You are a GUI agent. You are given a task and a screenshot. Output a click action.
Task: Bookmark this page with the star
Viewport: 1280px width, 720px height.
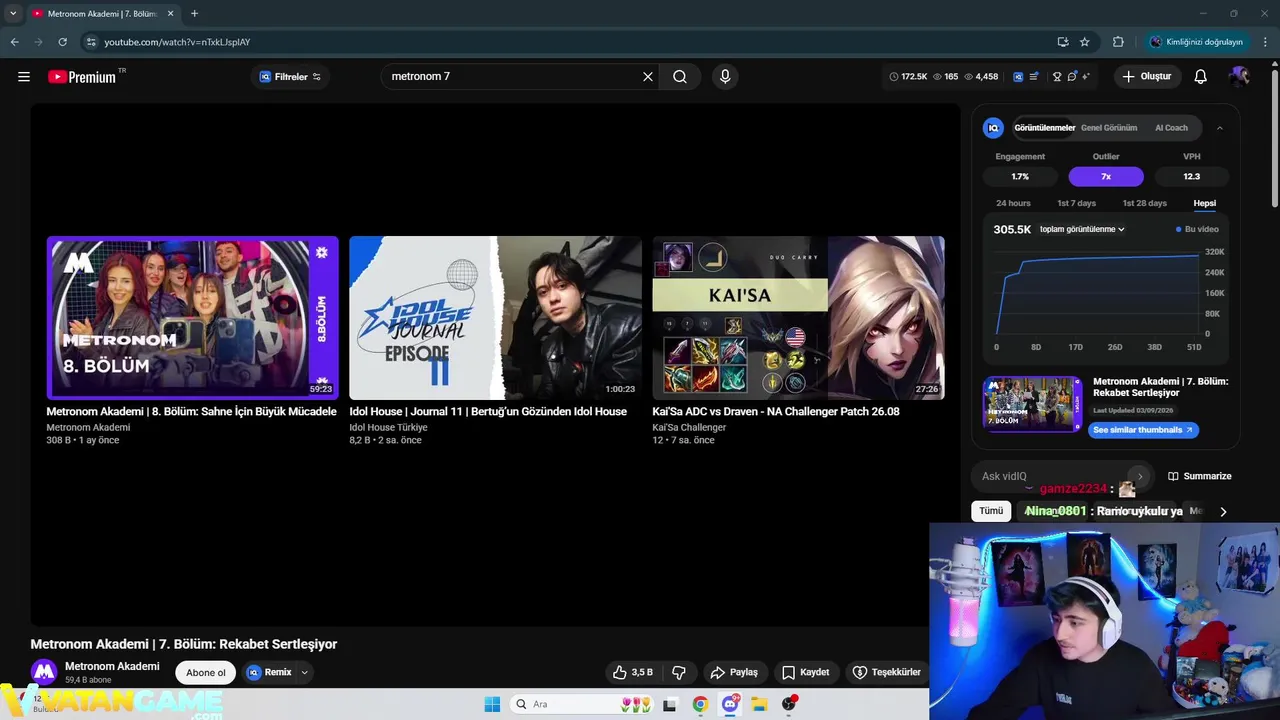point(1084,42)
